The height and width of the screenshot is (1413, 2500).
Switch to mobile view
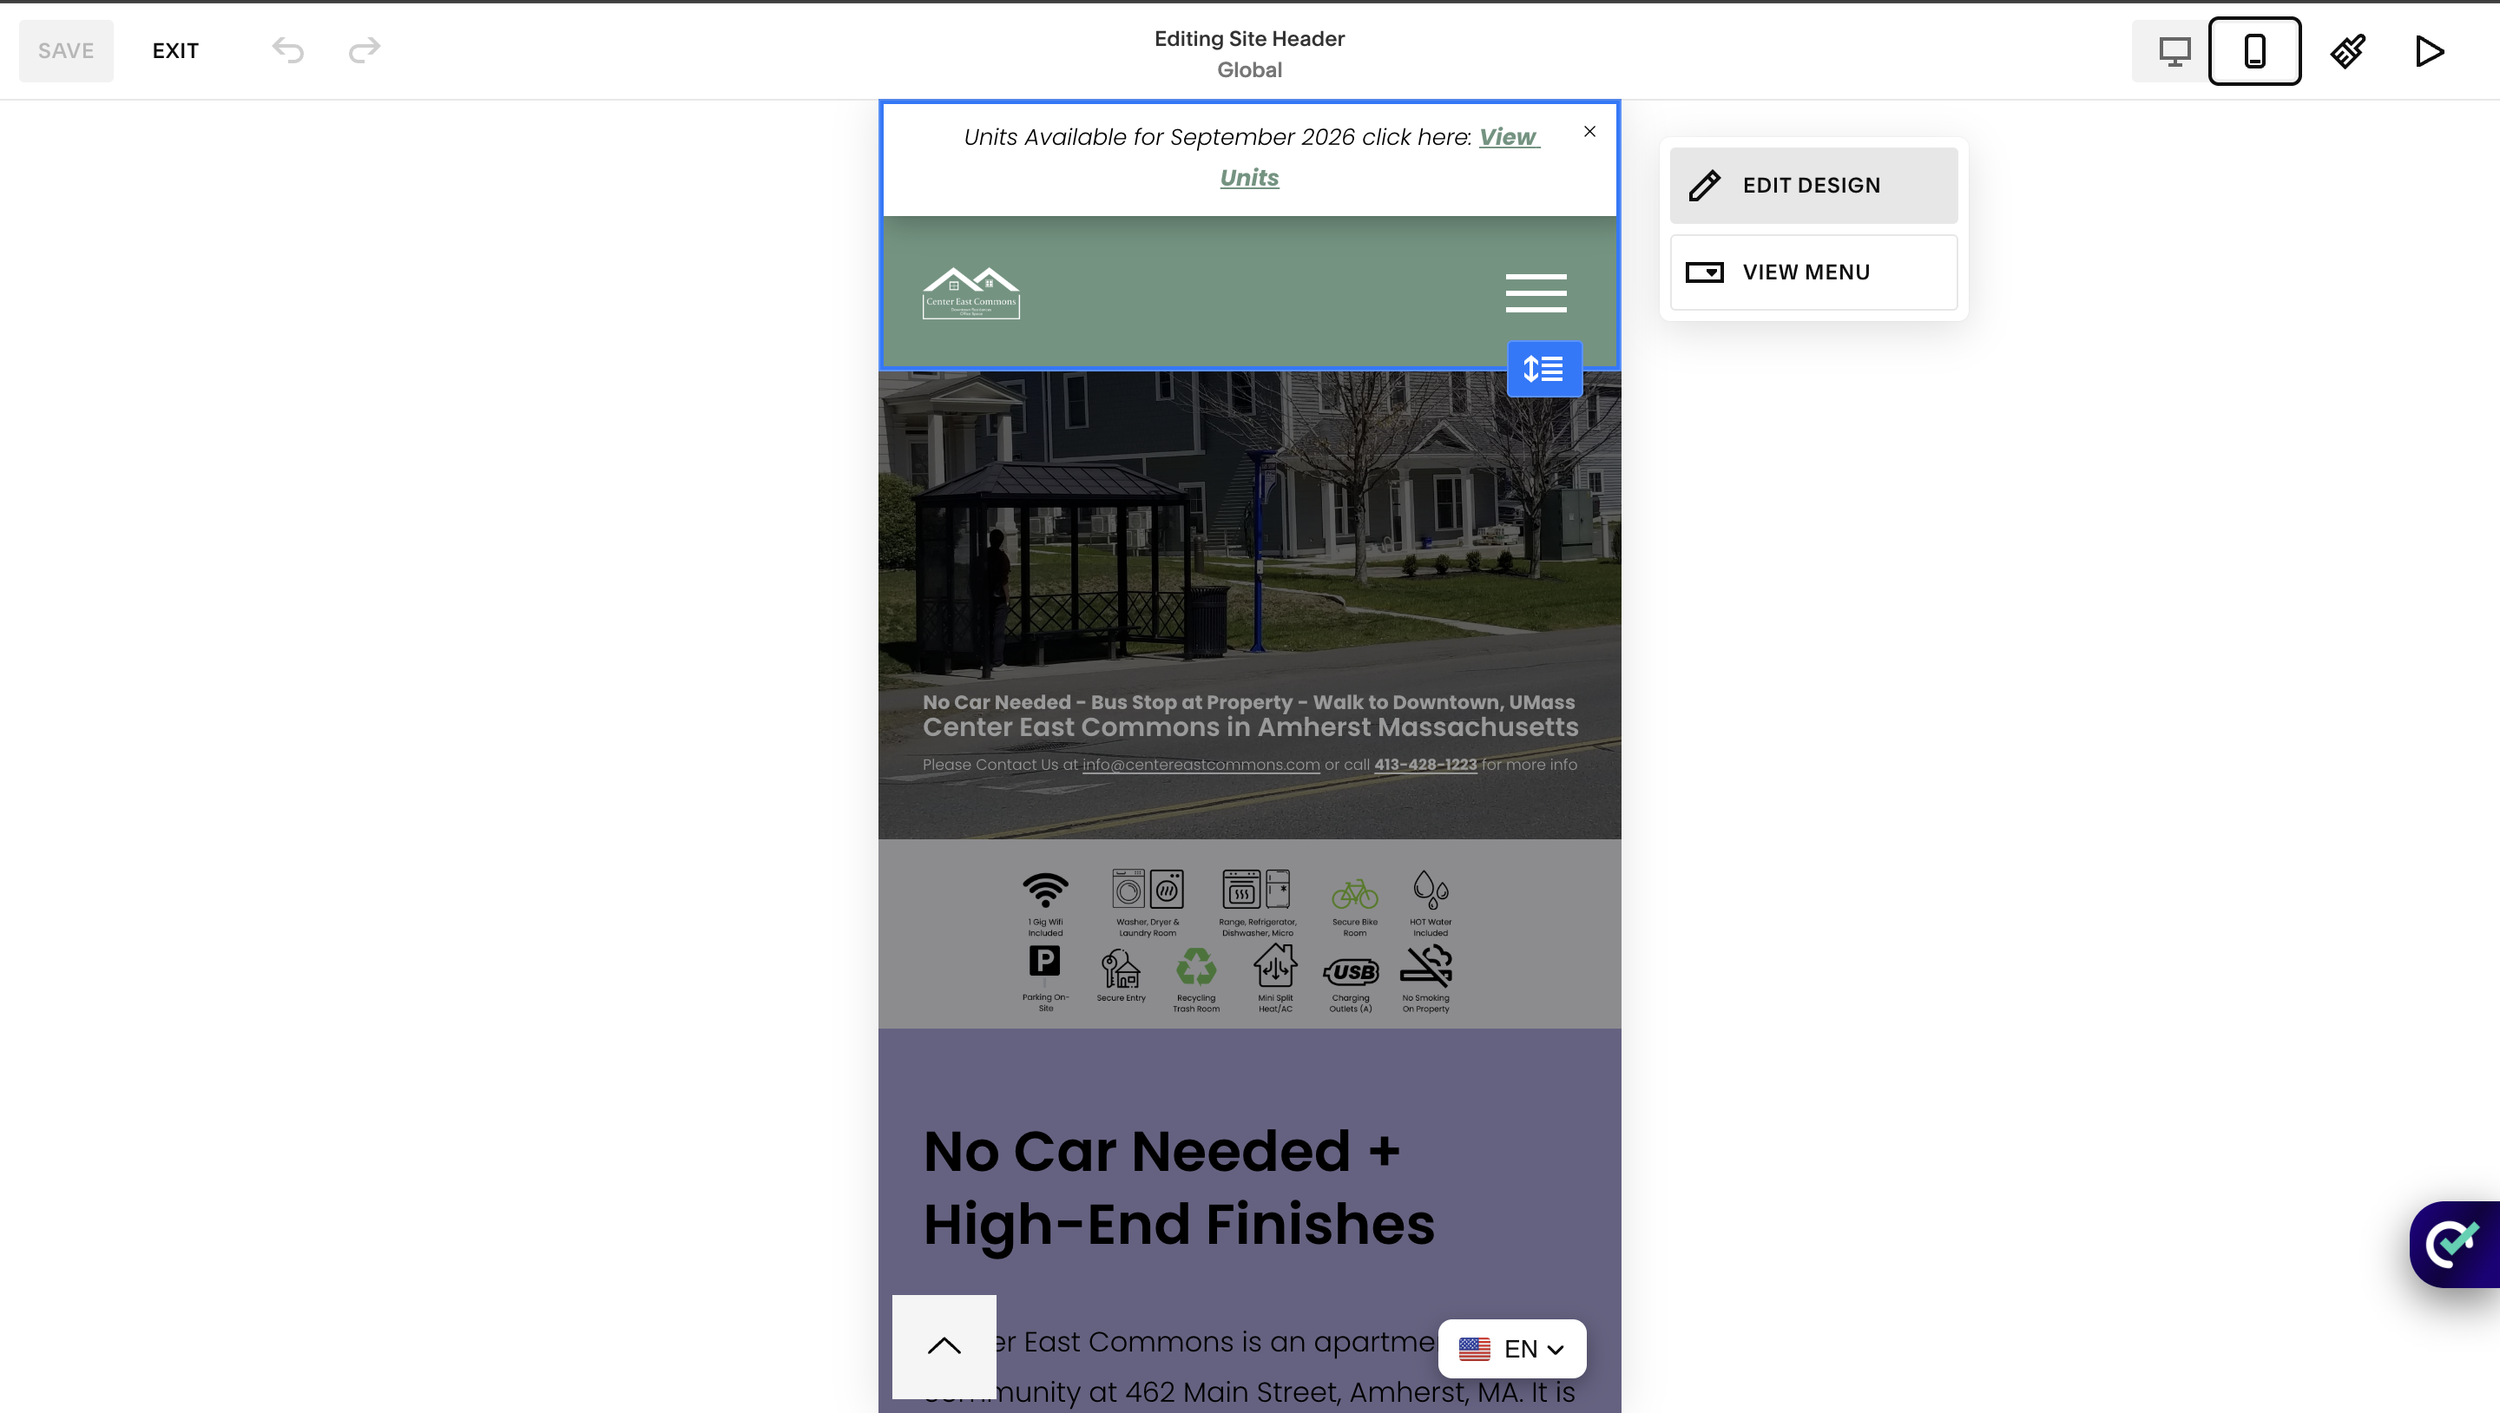coord(2254,51)
